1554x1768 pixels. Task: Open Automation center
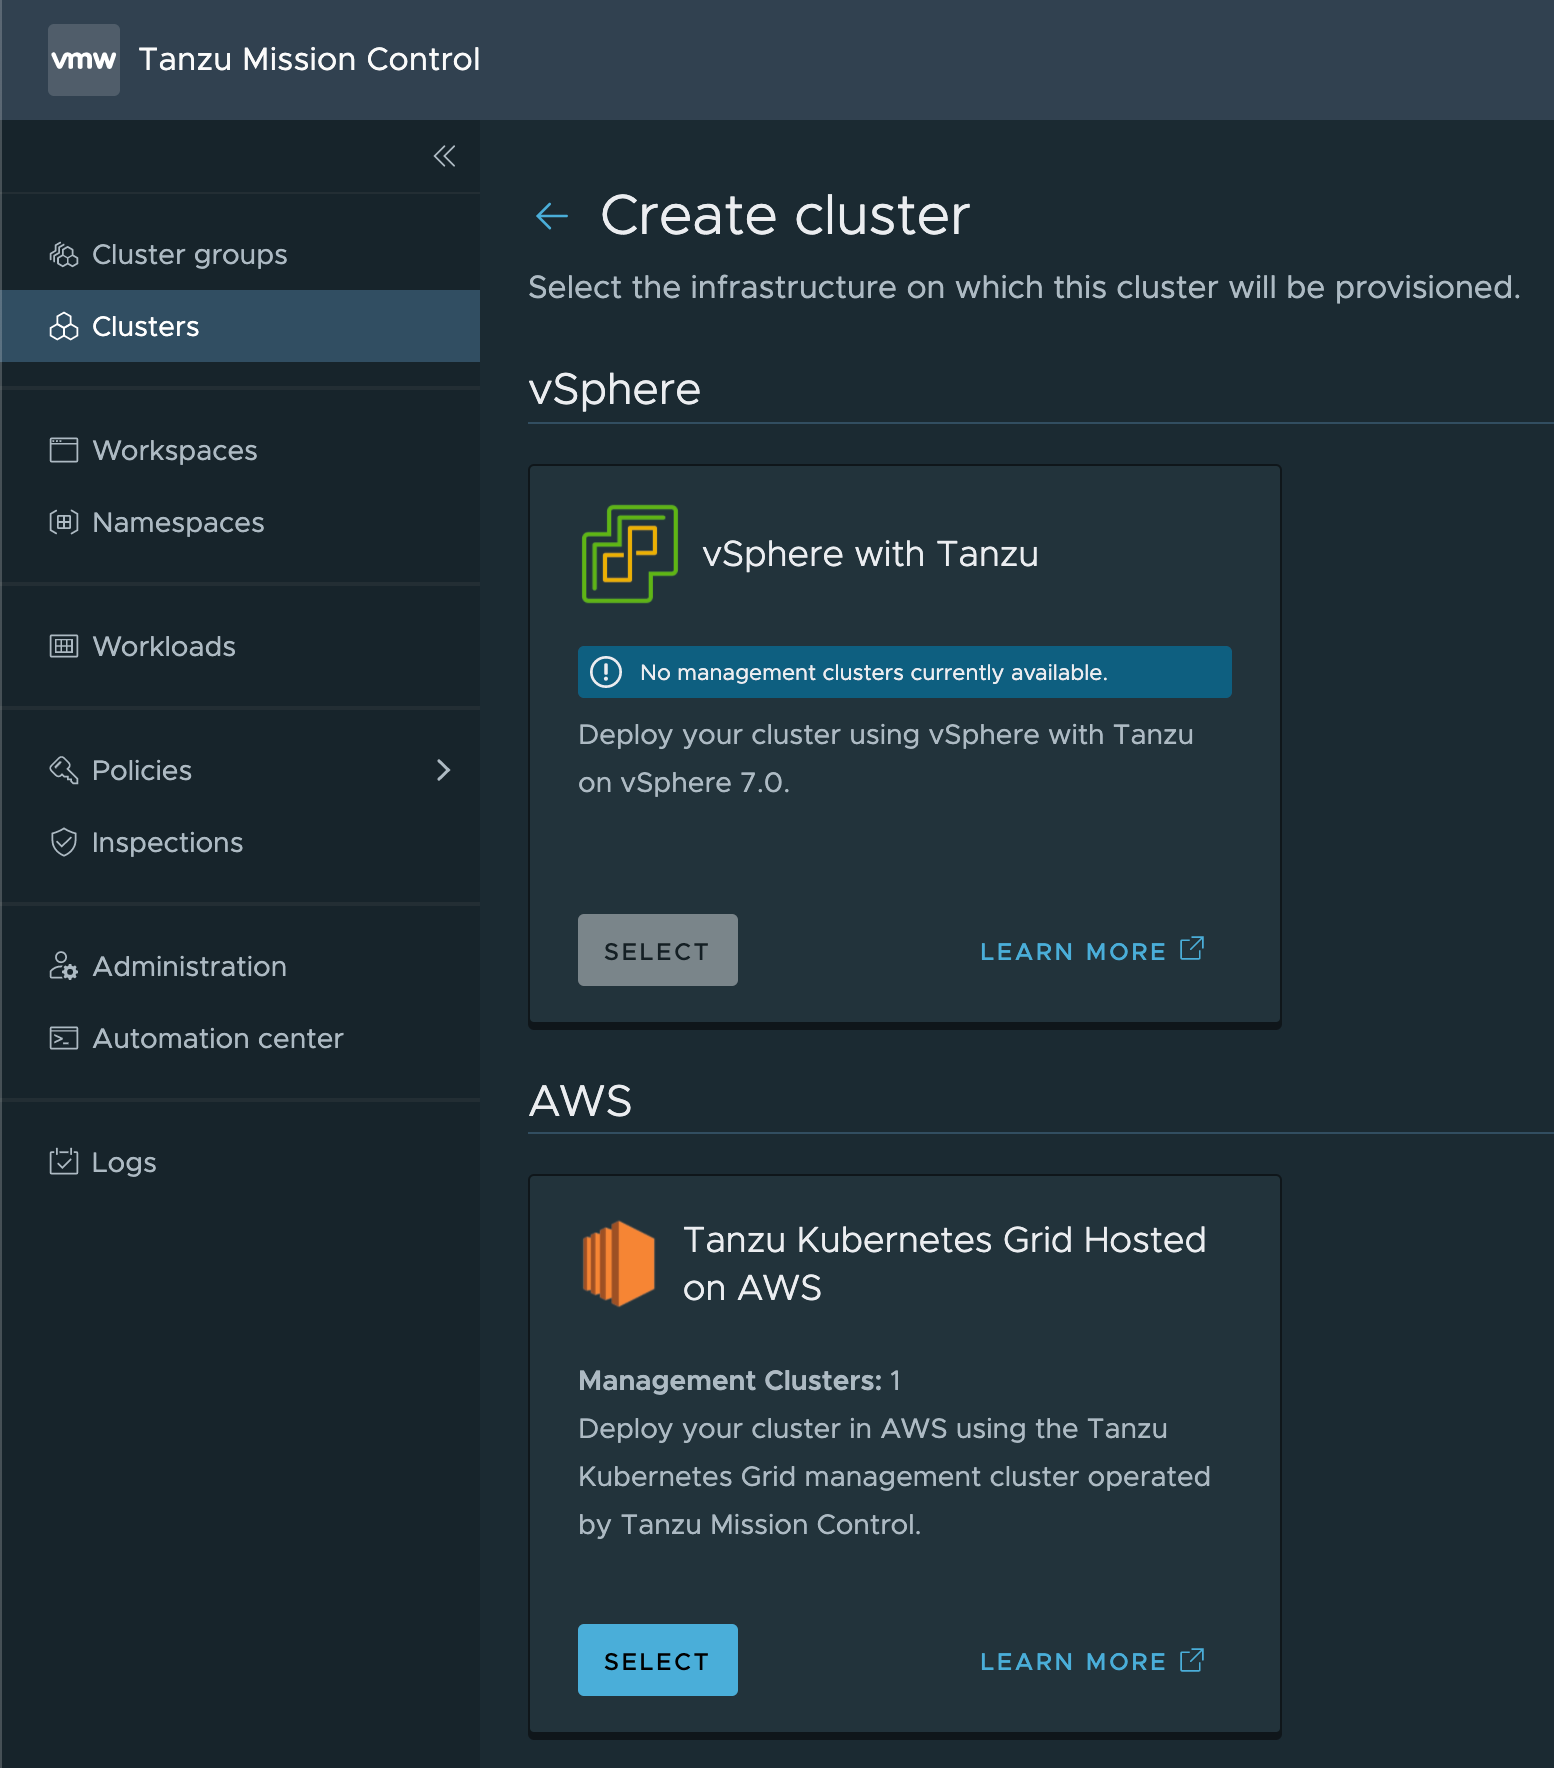[240, 1038]
